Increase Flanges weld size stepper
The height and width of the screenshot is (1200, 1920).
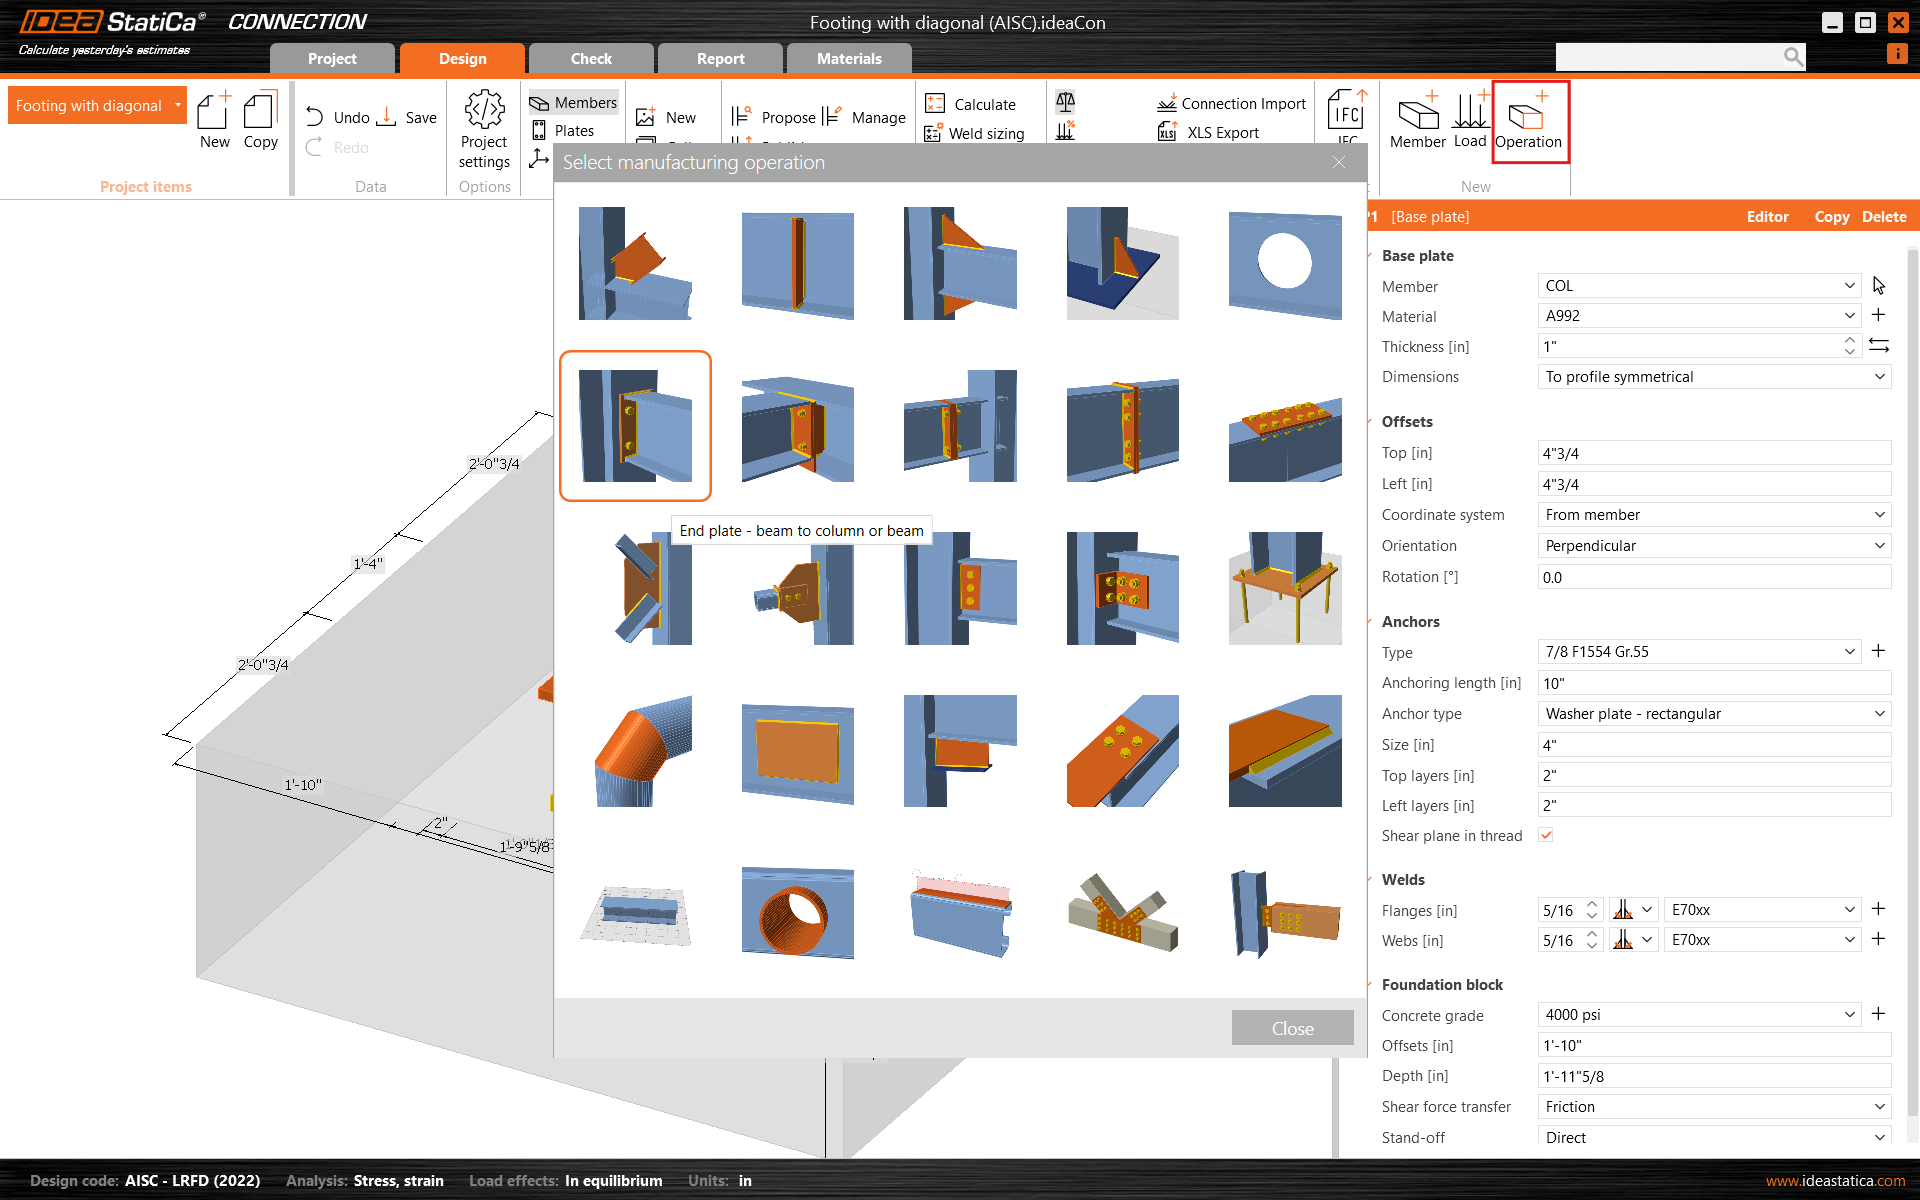[x=1592, y=904]
